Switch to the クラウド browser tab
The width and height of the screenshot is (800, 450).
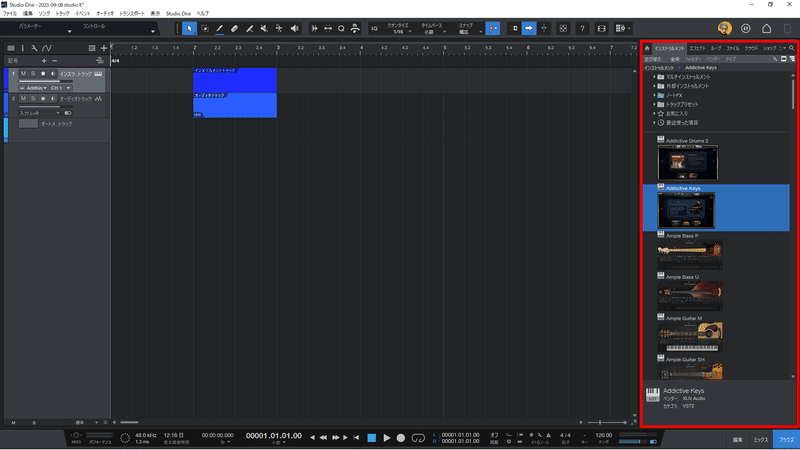point(751,48)
